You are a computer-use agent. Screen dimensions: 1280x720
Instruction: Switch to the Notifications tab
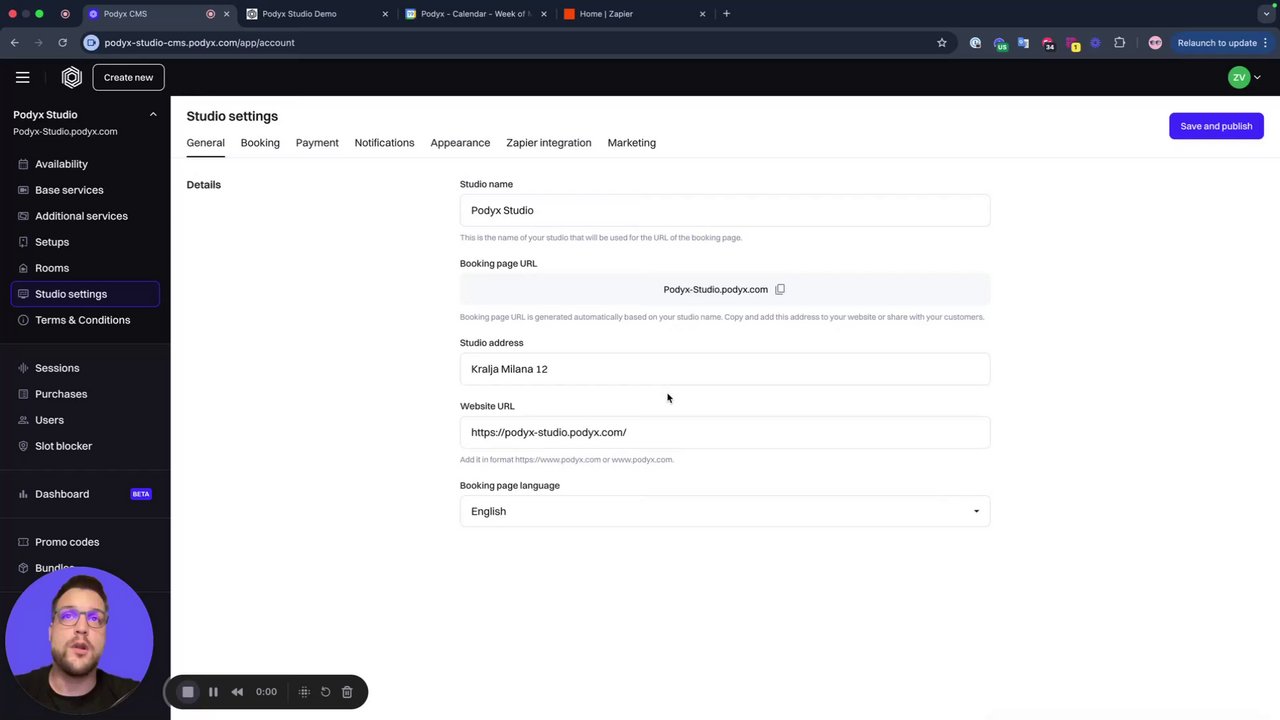point(384,143)
